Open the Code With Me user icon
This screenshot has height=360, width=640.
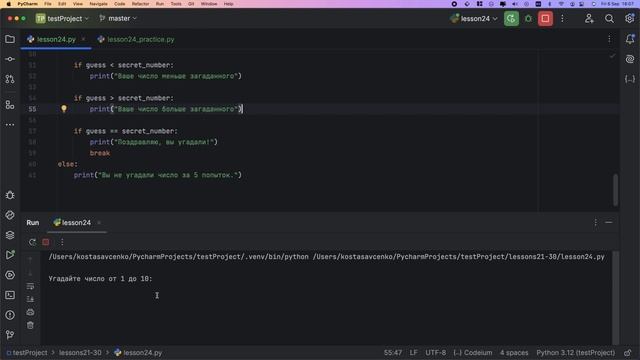click(x=589, y=19)
